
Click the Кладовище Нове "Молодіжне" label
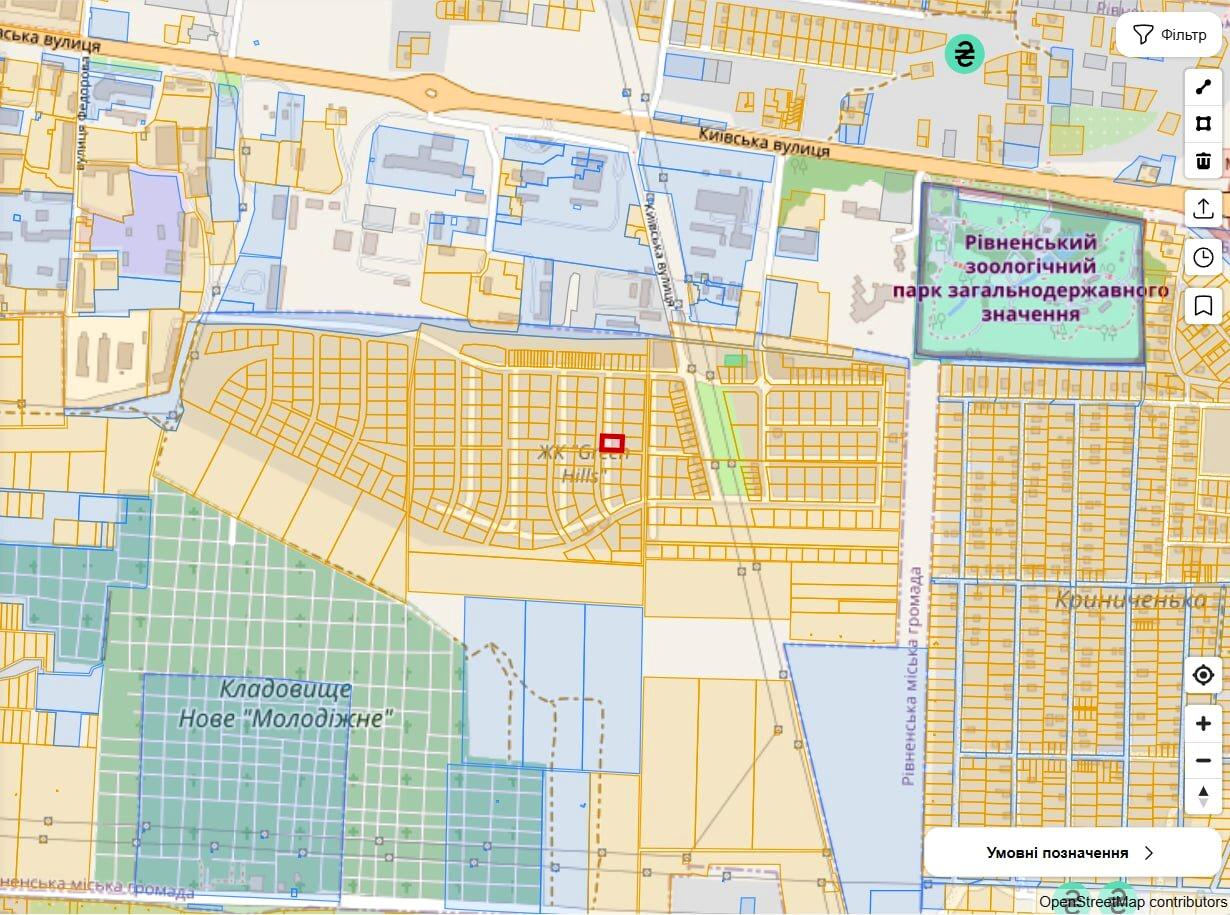[x=286, y=703]
